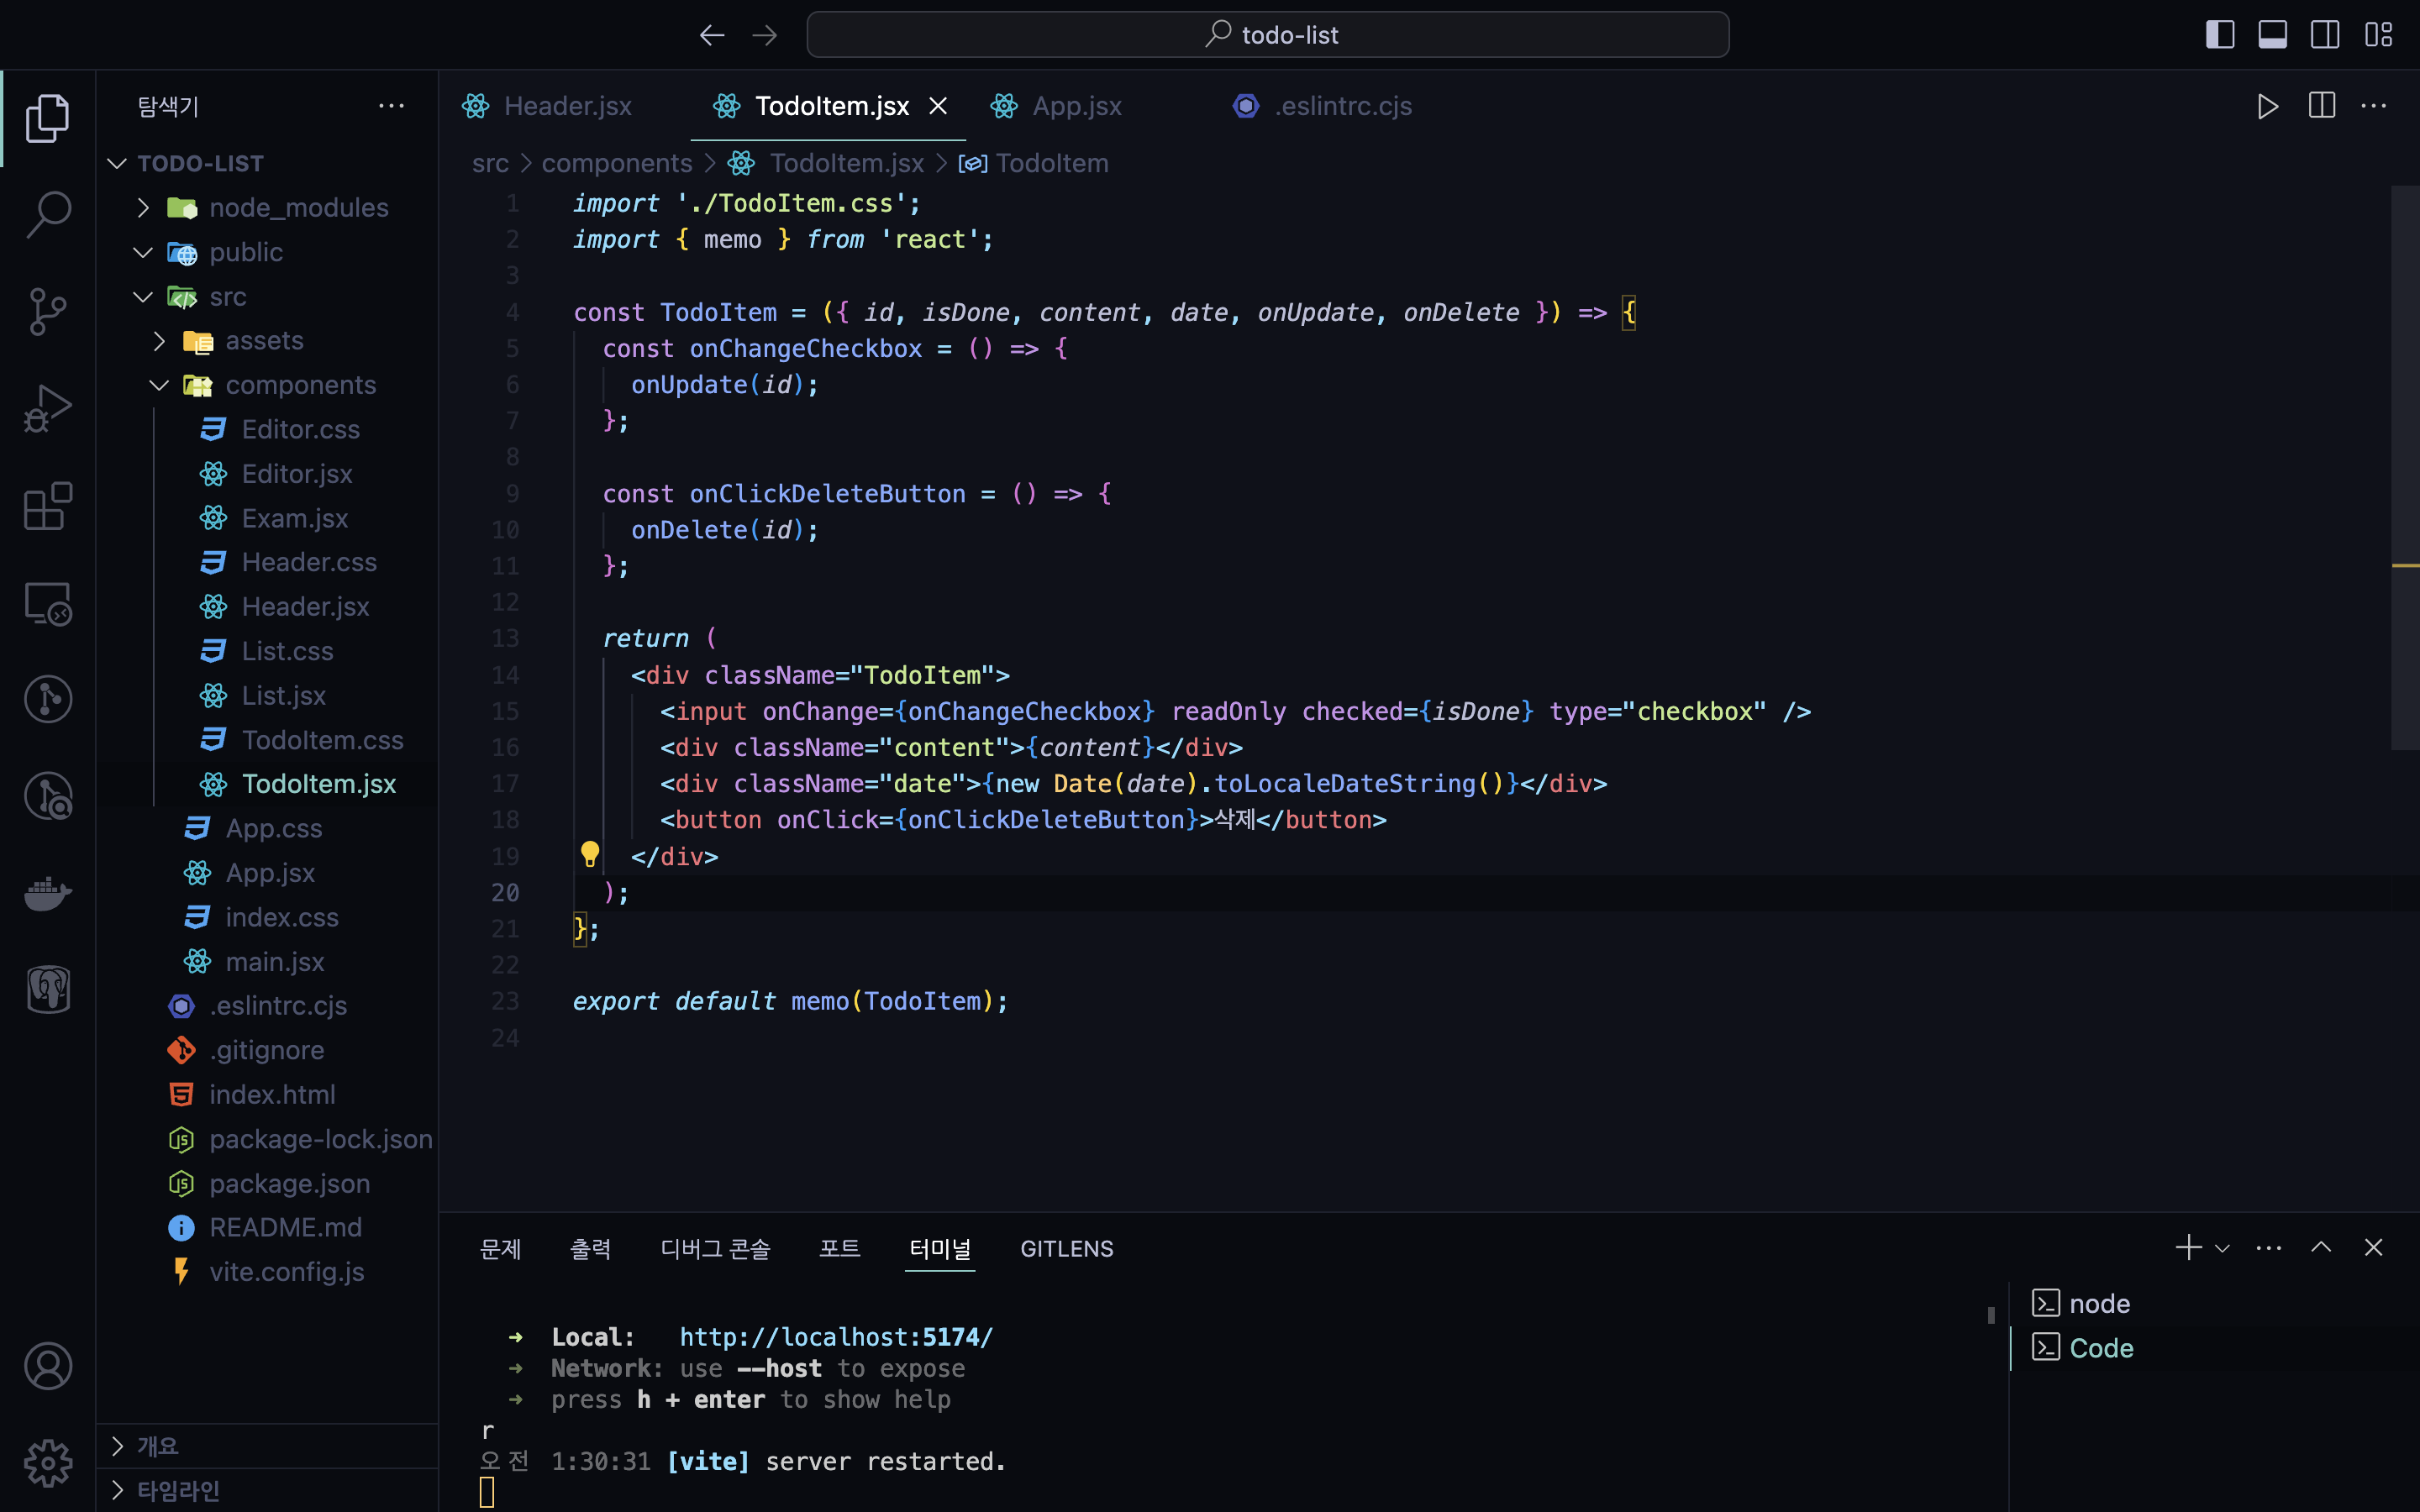Toggle the bottom panel visibility
Image resolution: width=2420 pixels, height=1512 pixels.
click(x=2272, y=35)
